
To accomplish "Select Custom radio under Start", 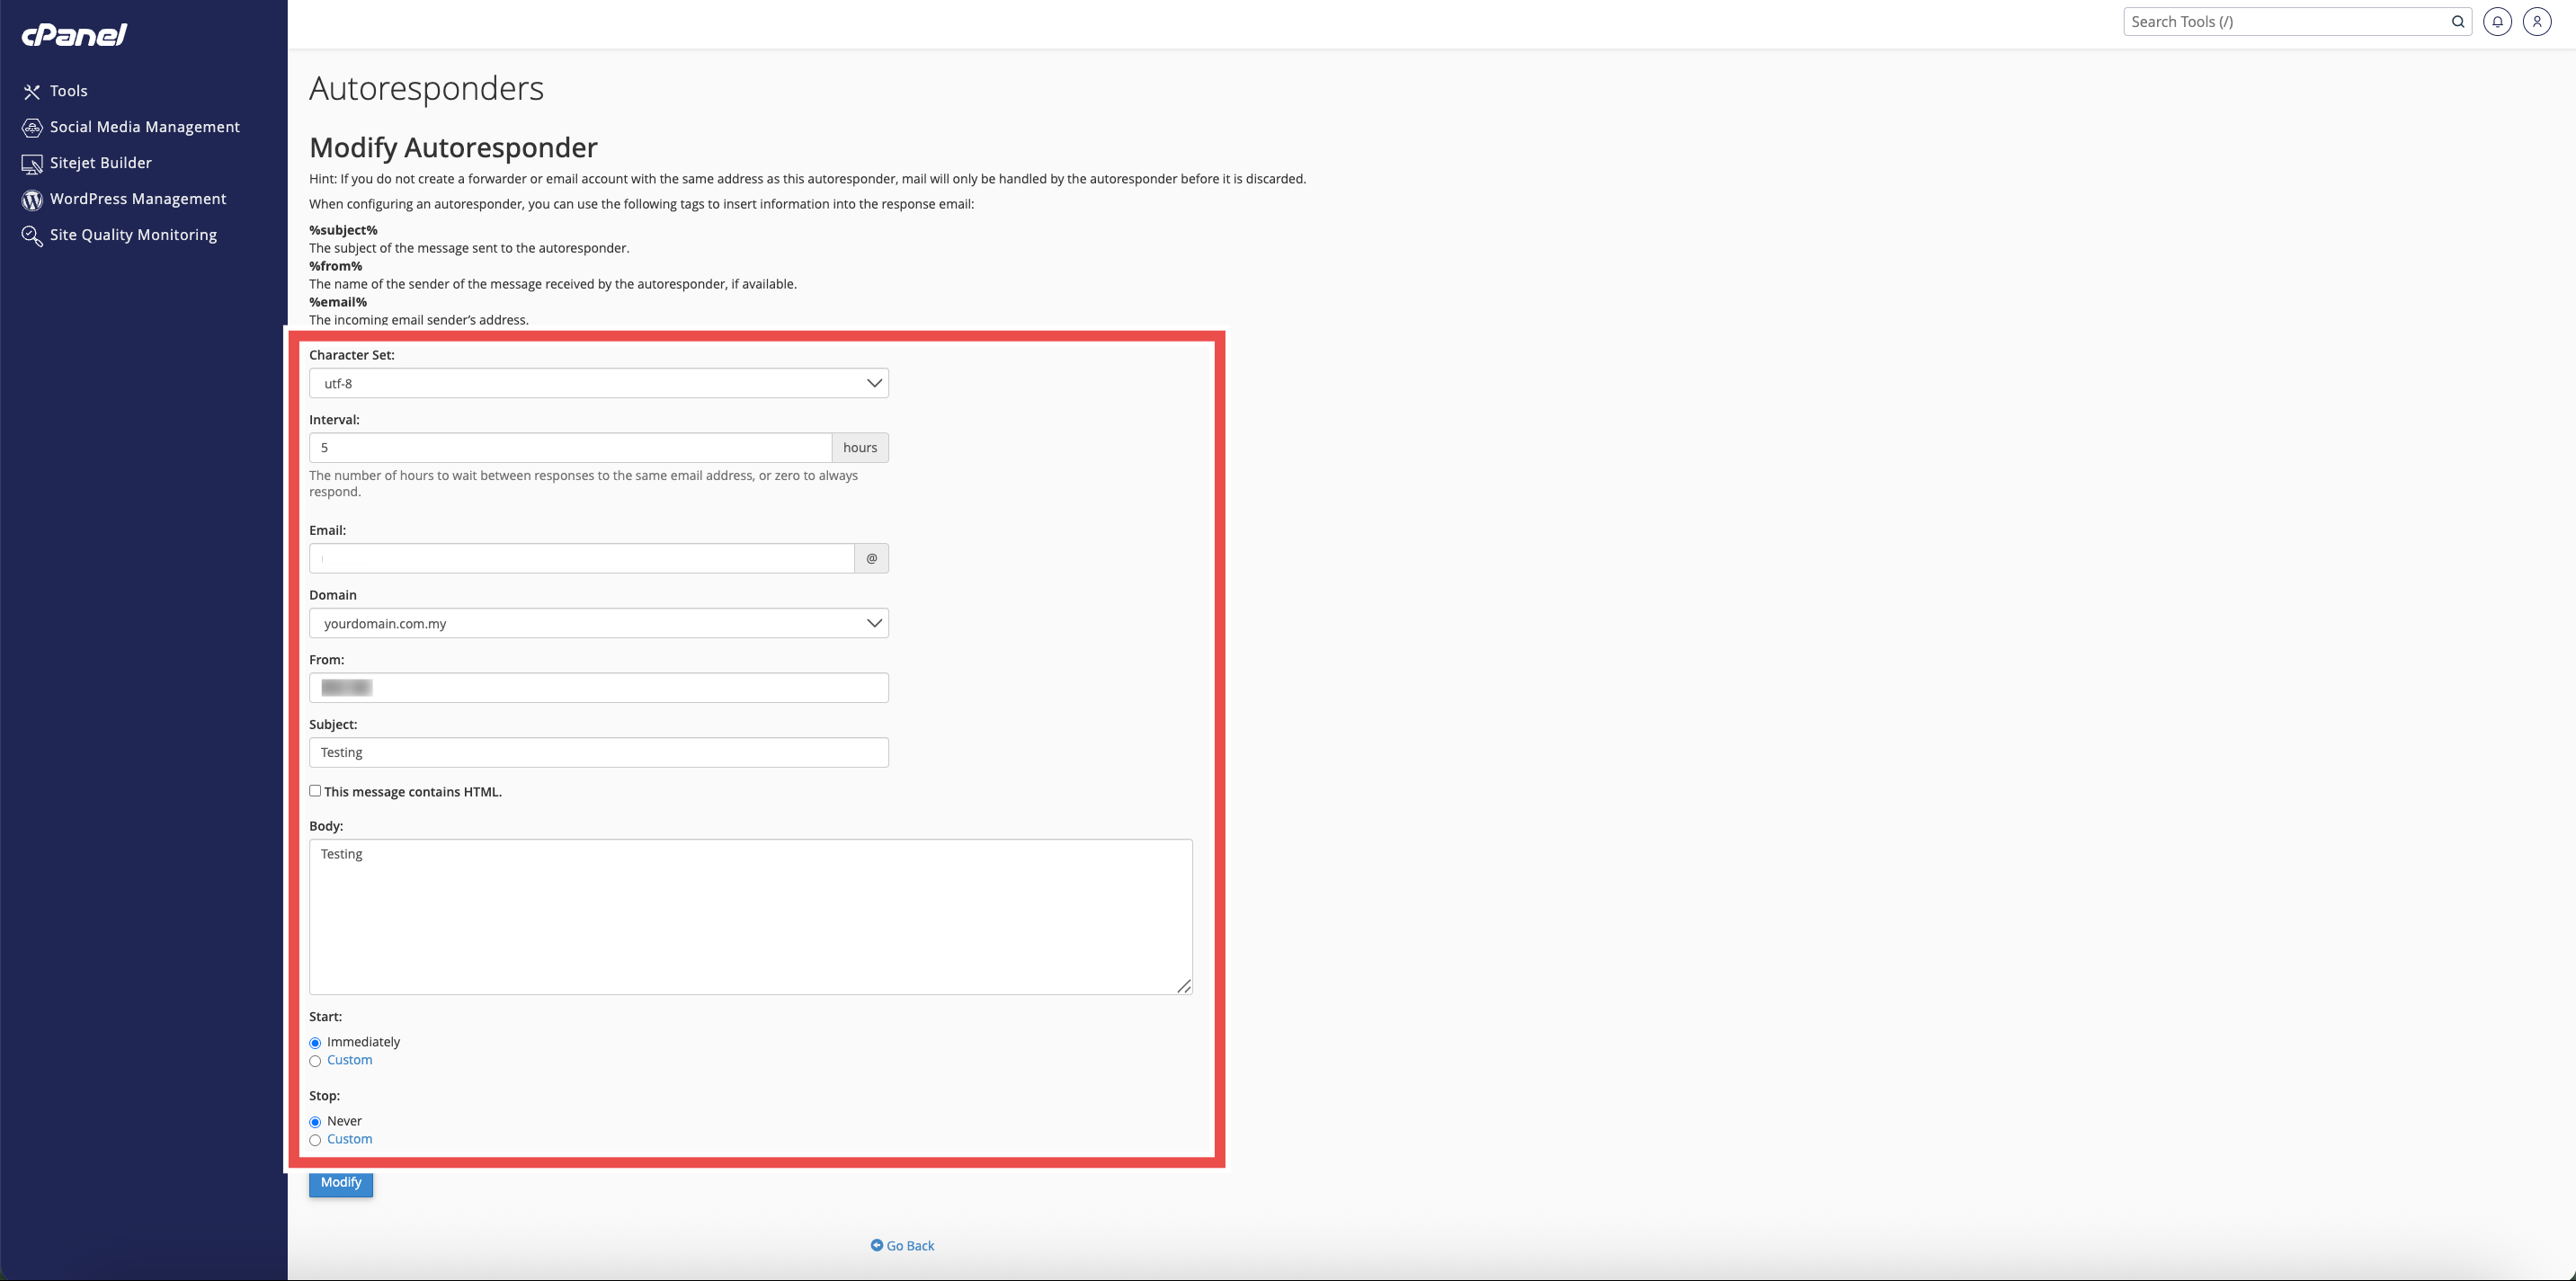I will click(x=315, y=1061).
